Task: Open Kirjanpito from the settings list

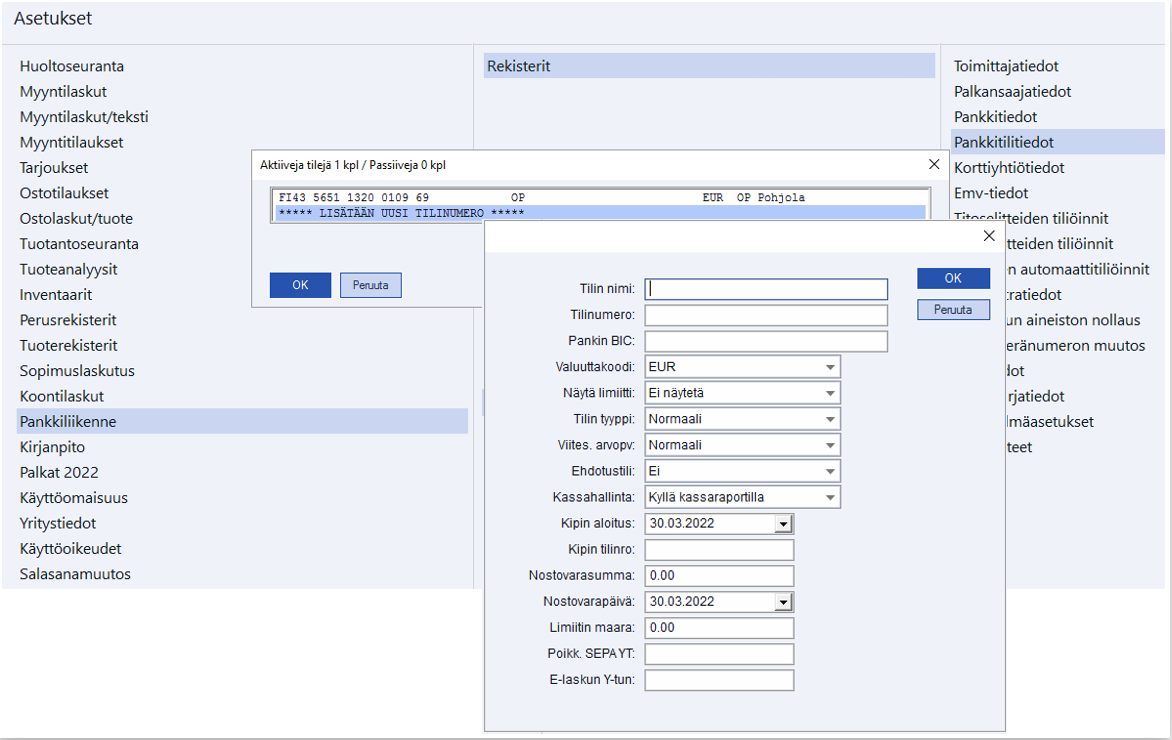Action: coord(52,447)
